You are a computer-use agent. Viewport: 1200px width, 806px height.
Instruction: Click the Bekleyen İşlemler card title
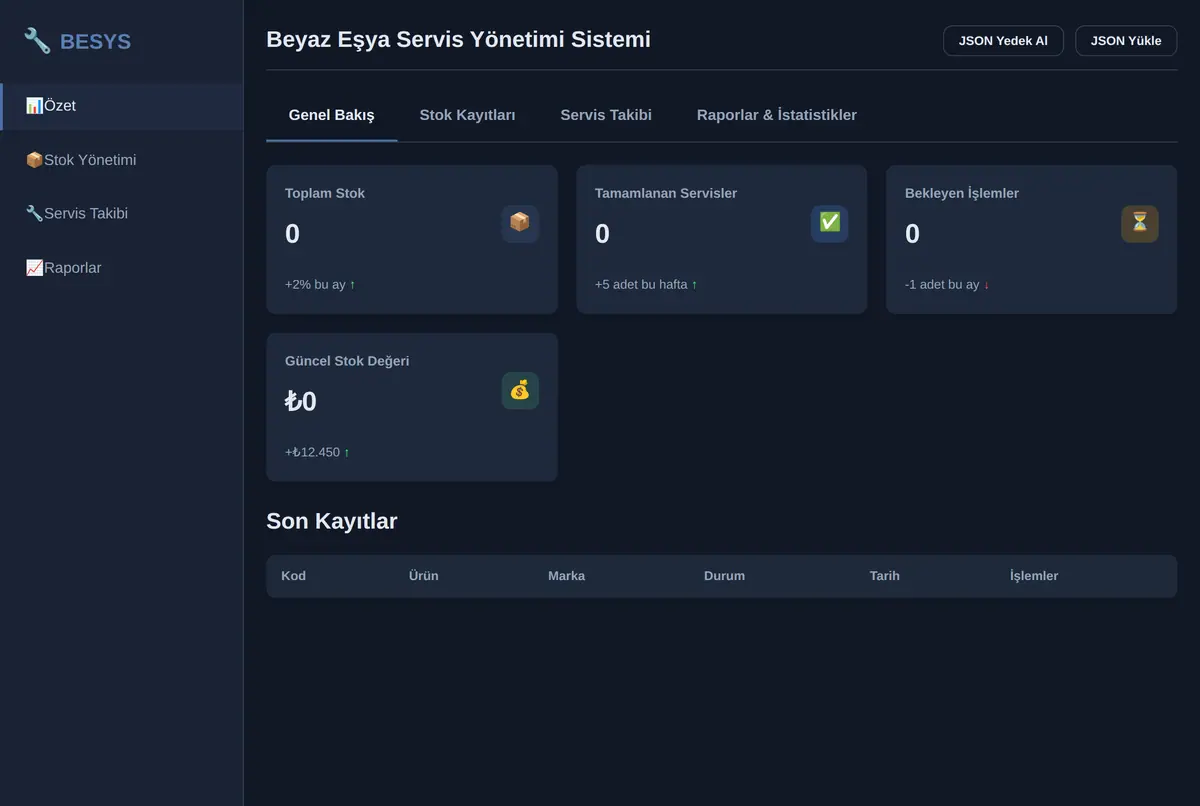pyautogui.click(x=962, y=193)
